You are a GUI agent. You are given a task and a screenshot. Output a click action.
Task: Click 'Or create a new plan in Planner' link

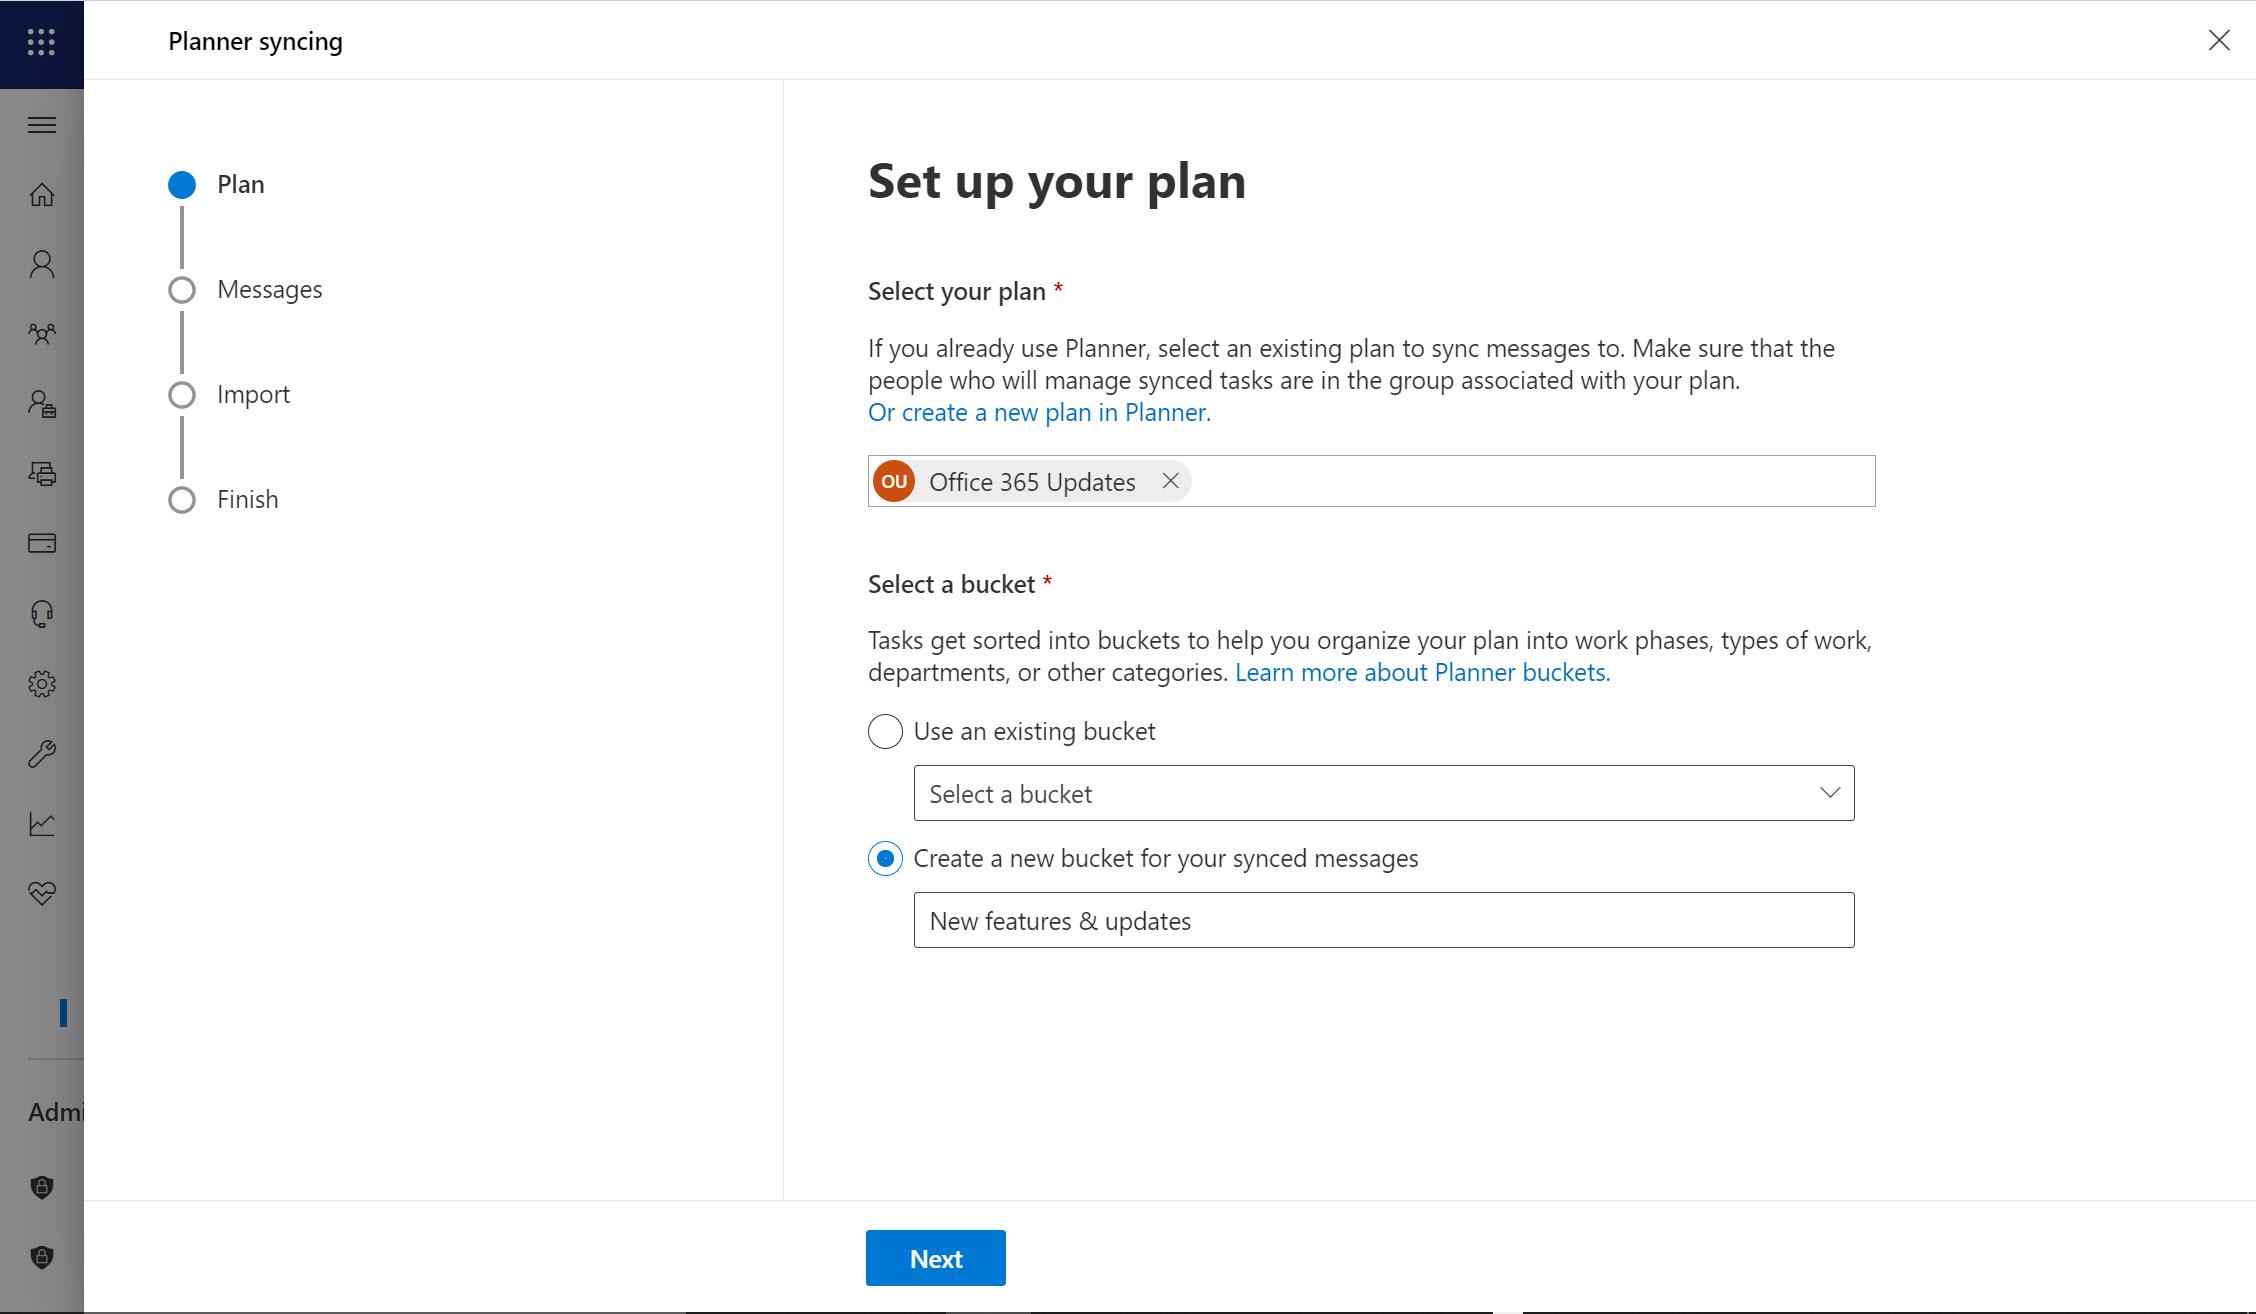click(1040, 413)
